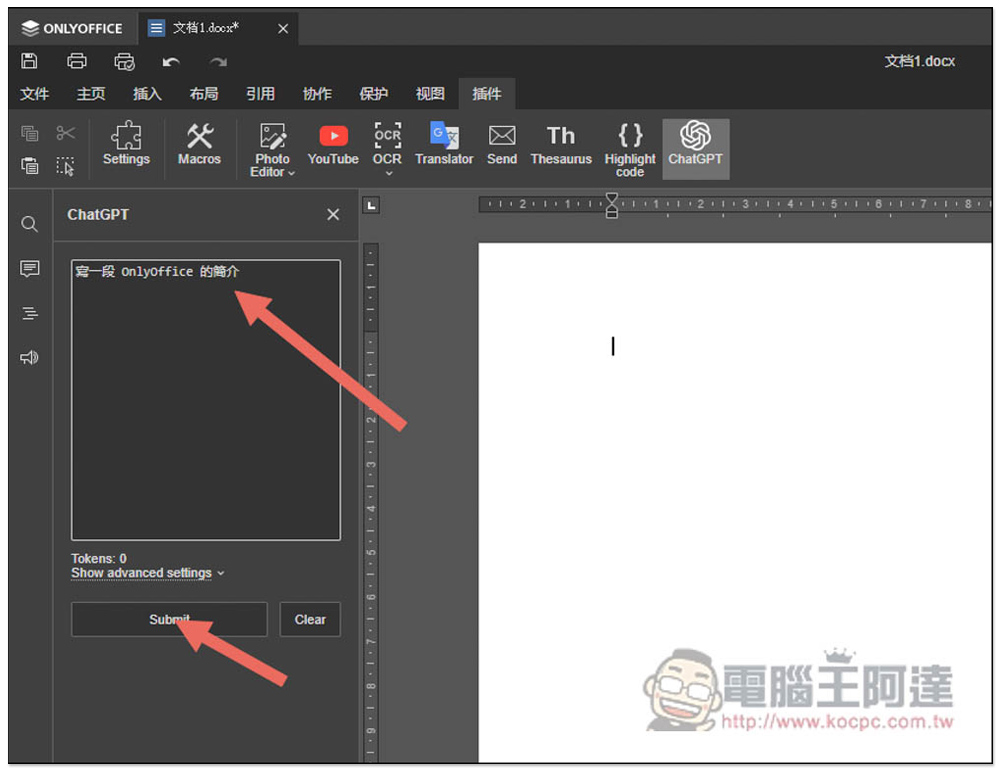The width and height of the screenshot is (1000, 772).
Task: Click in the document page body
Action: [x=735, y=502]
